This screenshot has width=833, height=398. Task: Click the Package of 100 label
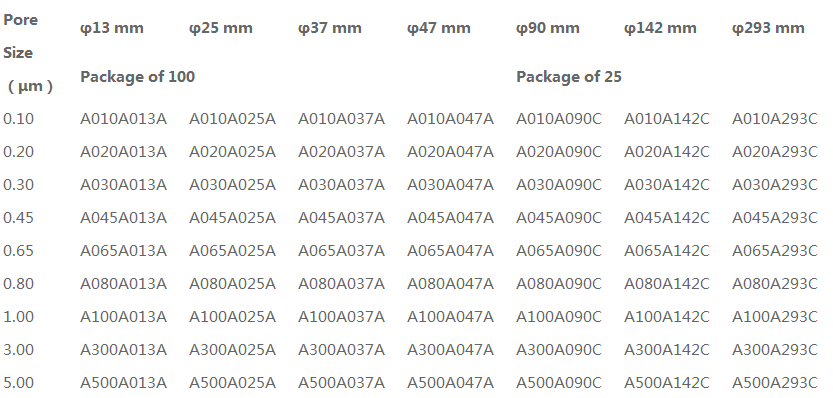pyautogui.click(x=137, y=77)
